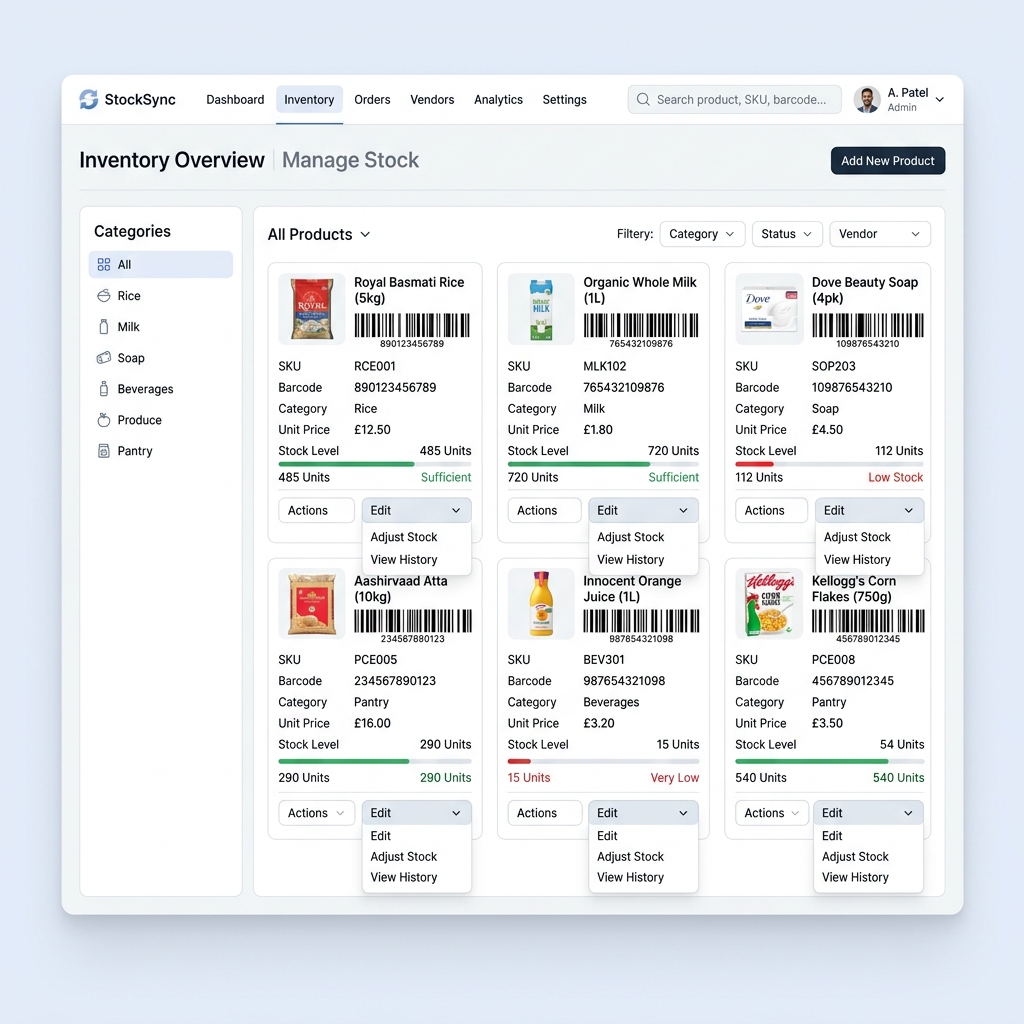Focus the Search product, SKU, barcode field
This screenshot has width=1024, height=1024.
pyautogui.click(x=735, y=99)
